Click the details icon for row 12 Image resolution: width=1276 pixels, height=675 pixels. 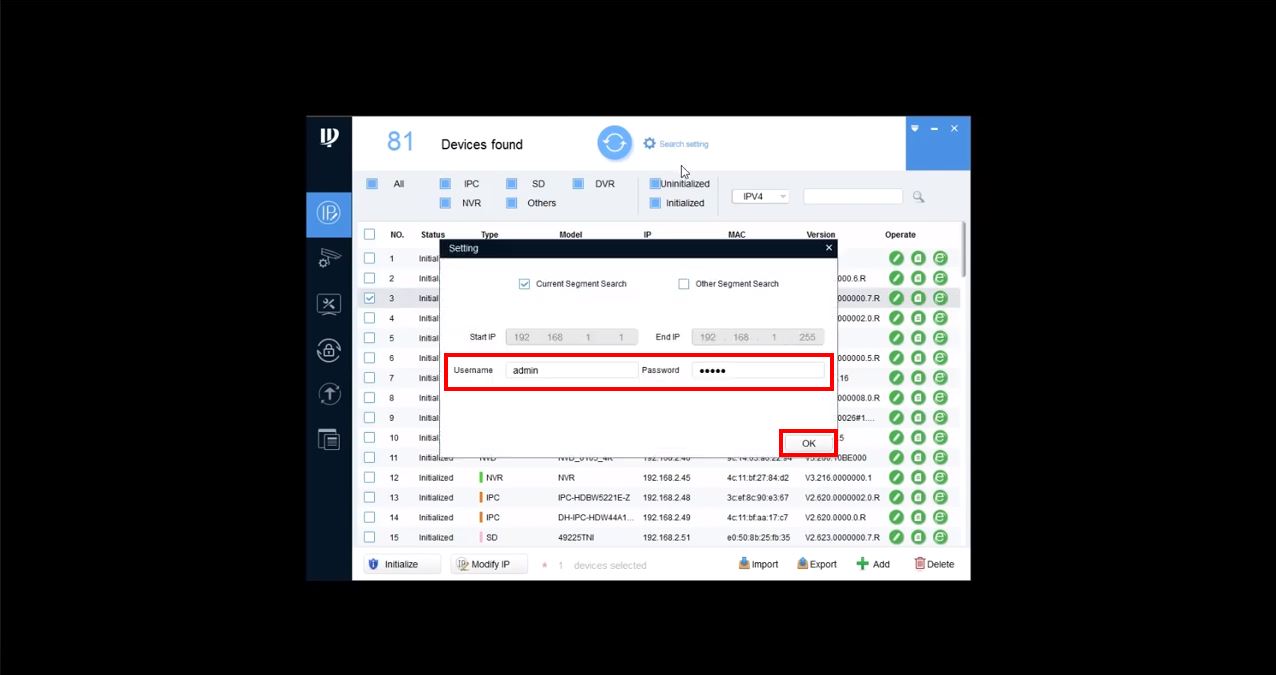coord(918,477)
